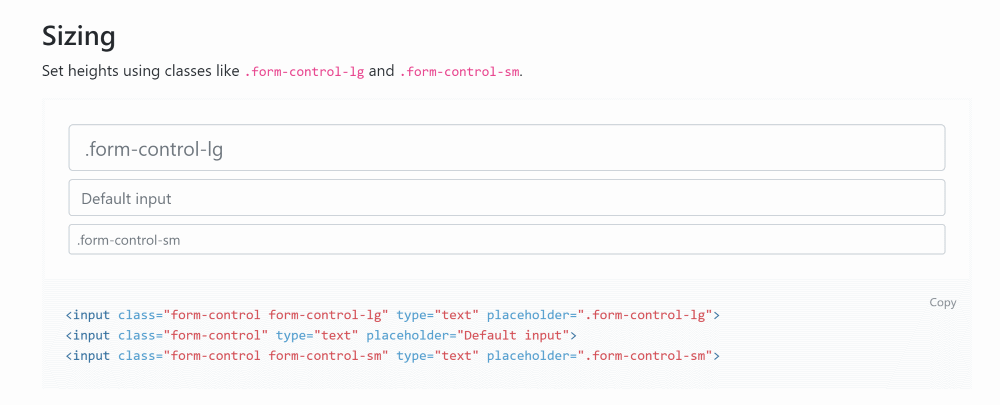Viewport: 1000px width, 405px height.
Task: Click the small .form-control-sm input field
Action: (x=506, y=240)
